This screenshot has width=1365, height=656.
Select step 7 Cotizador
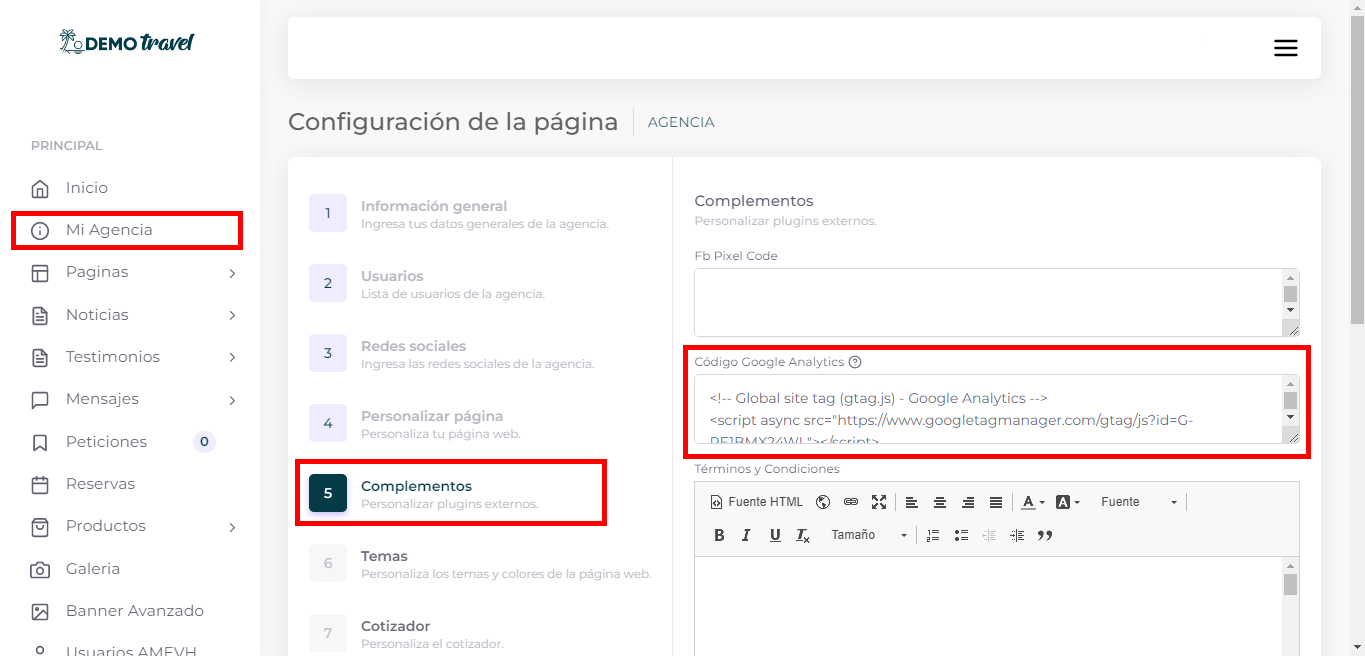click(406, 633)
